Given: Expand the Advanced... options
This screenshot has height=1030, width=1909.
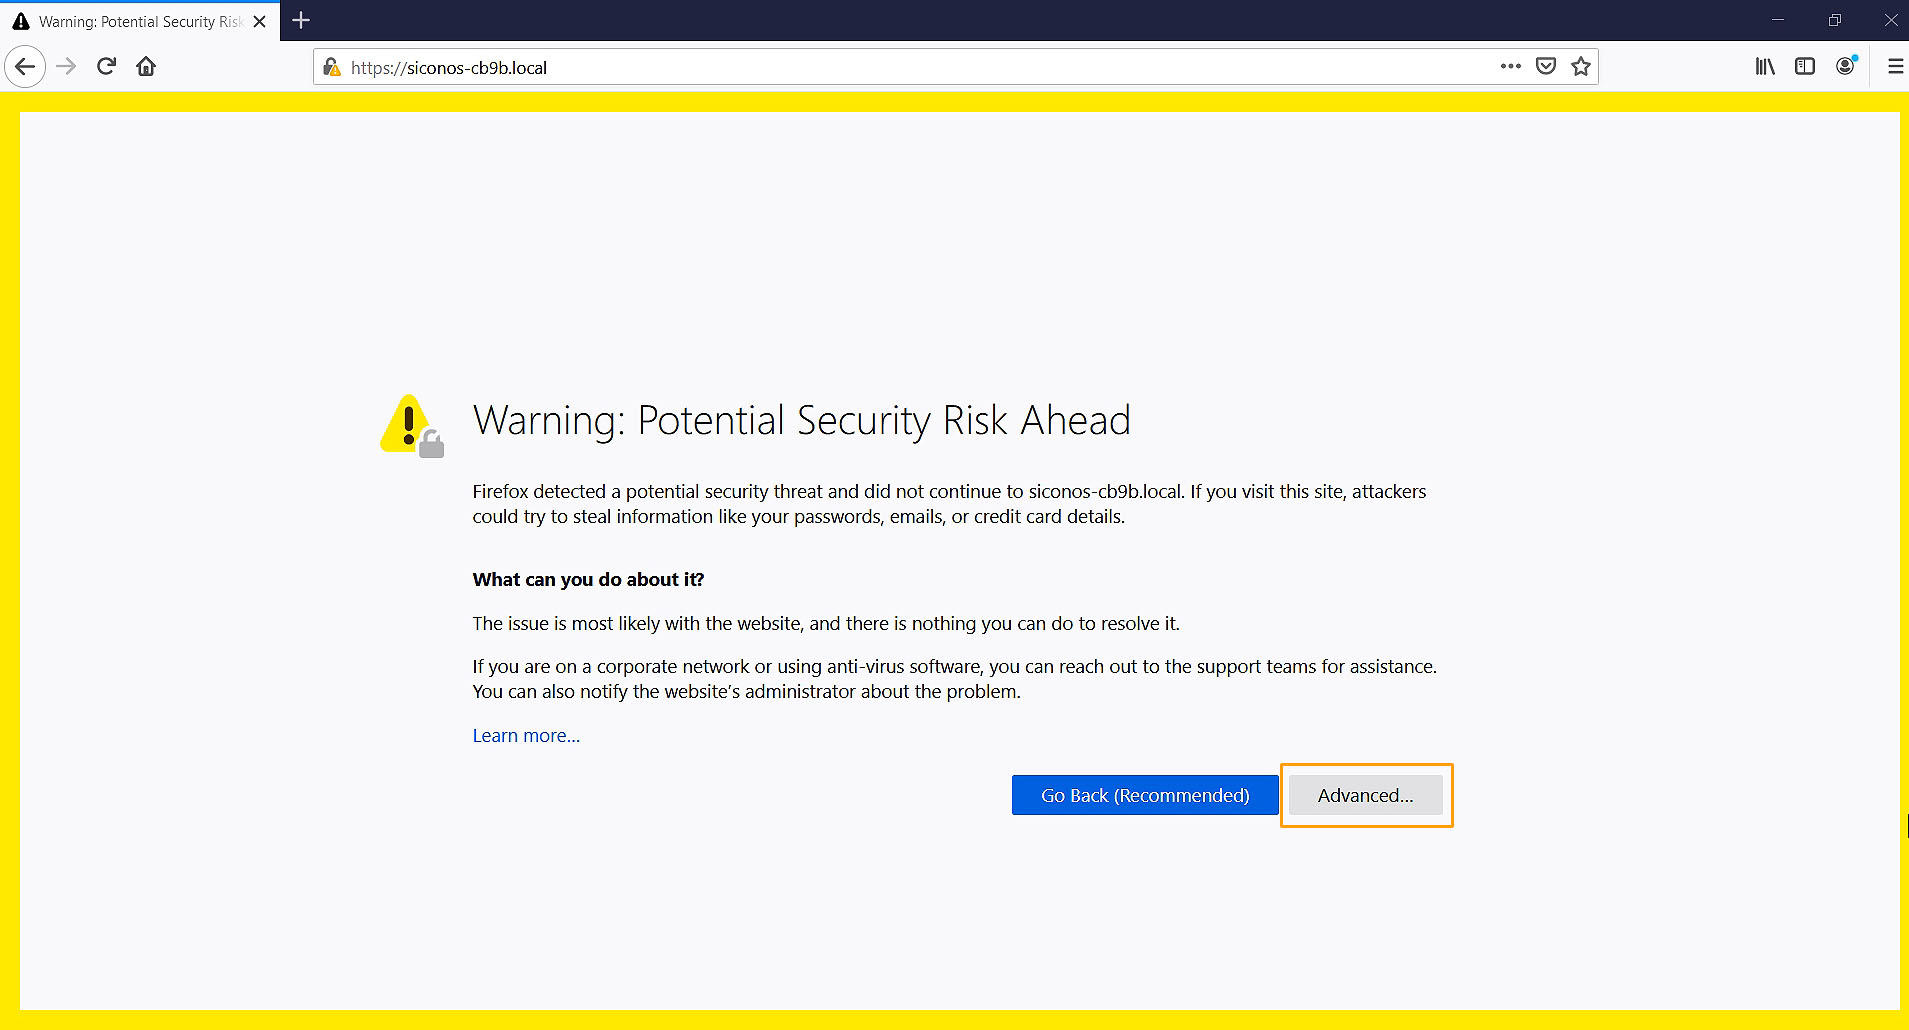Looking at the screenshot, I should (1365, 796).
